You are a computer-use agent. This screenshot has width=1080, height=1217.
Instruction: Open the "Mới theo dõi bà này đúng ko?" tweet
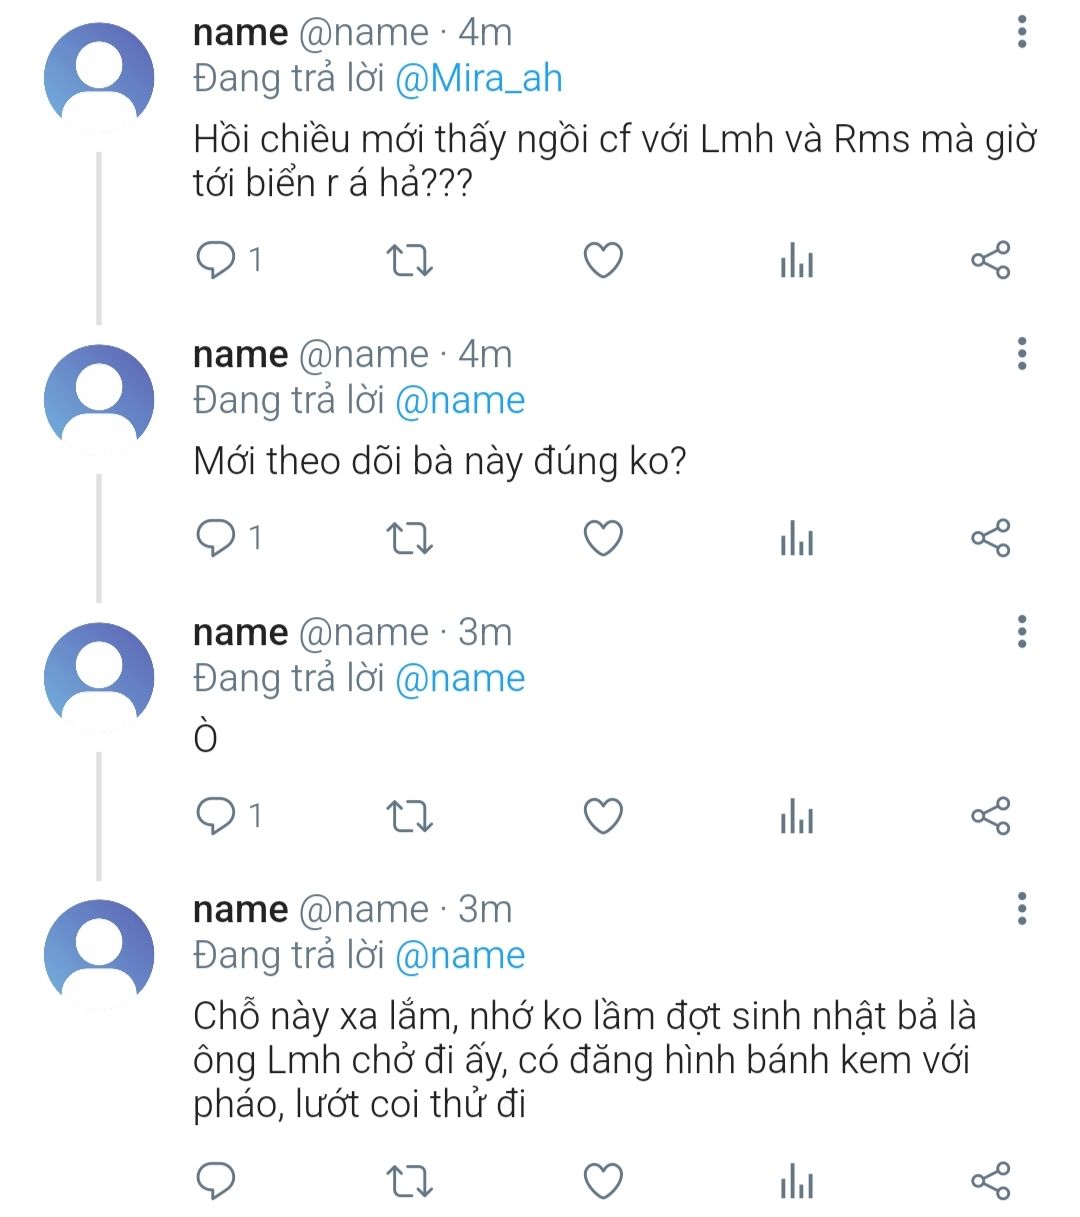(x=440, y=461)
